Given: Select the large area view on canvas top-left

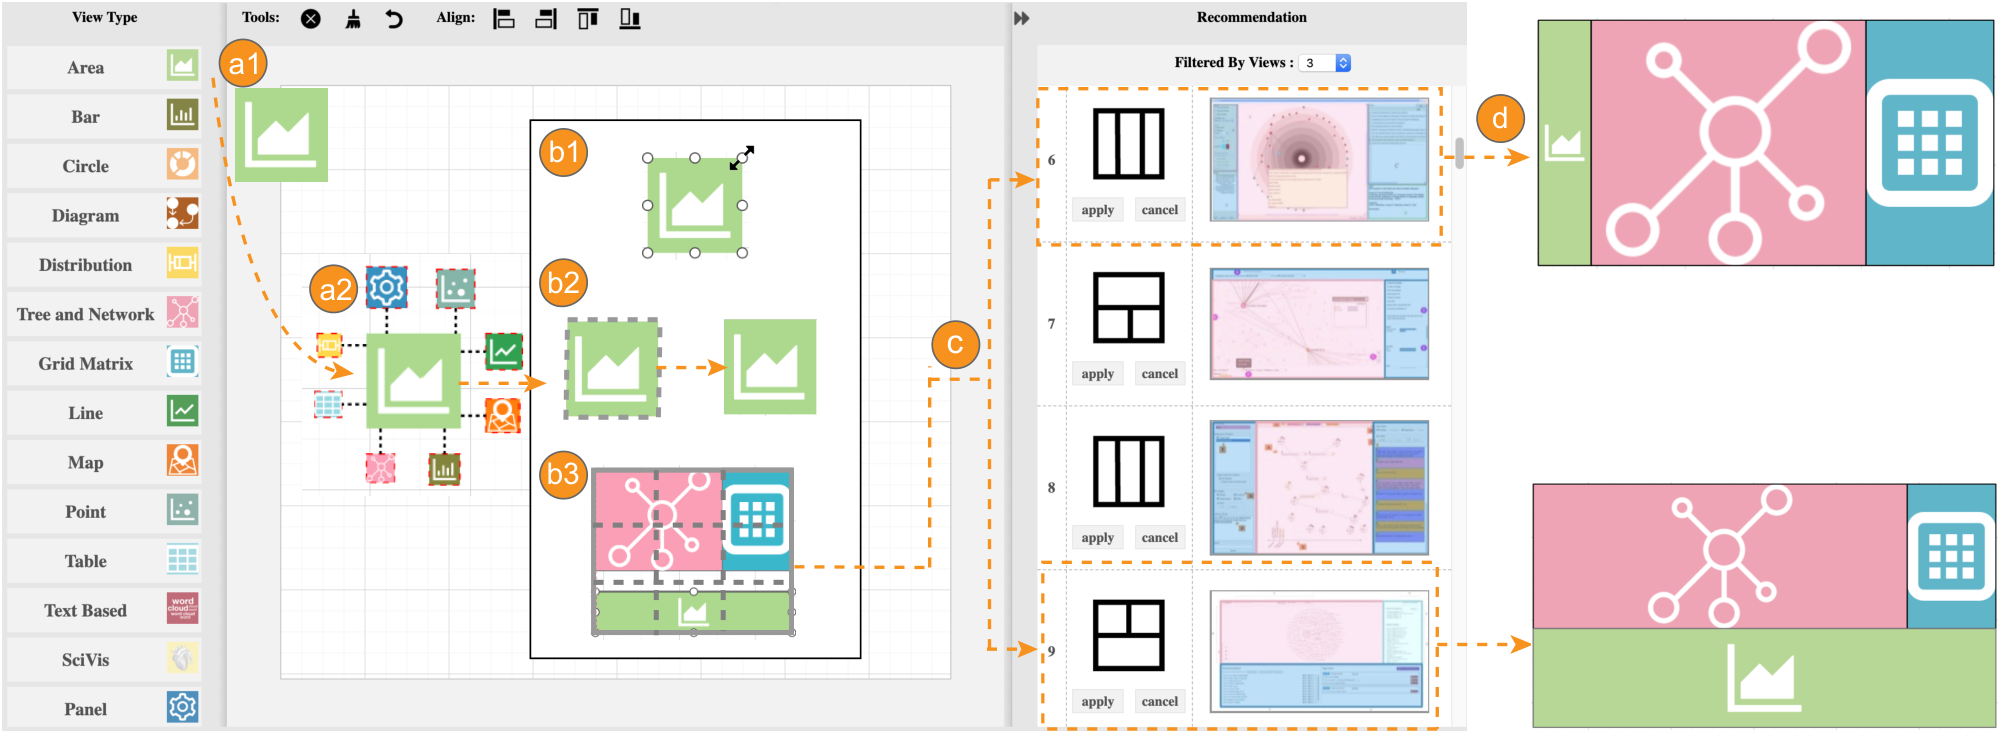Looking at the screenshot, I should (x=281, y=135).
